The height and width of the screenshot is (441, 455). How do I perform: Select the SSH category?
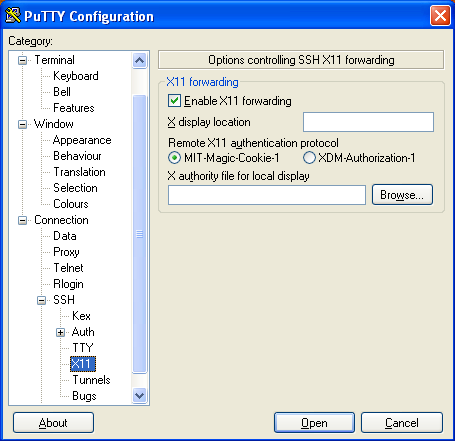[x=64, y=300]
